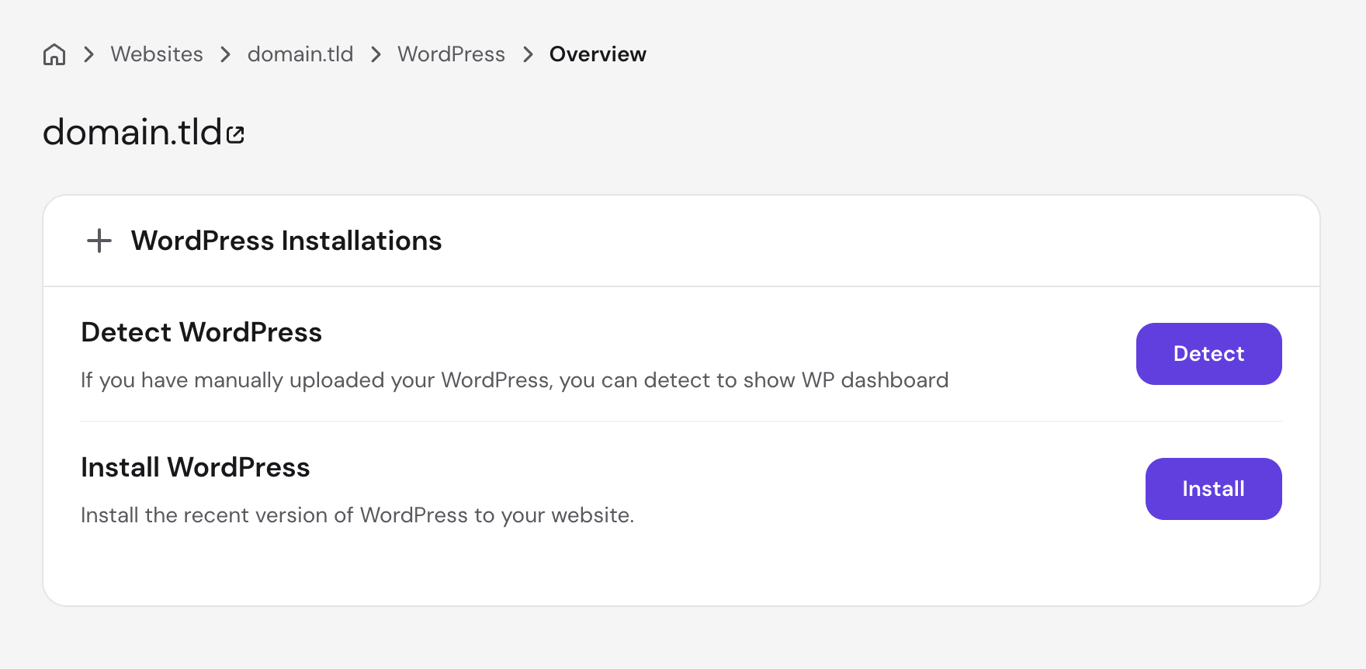Click the chevron after the domain.tld breadcrumb
1366x669 pixels.
tap(376, 55)
